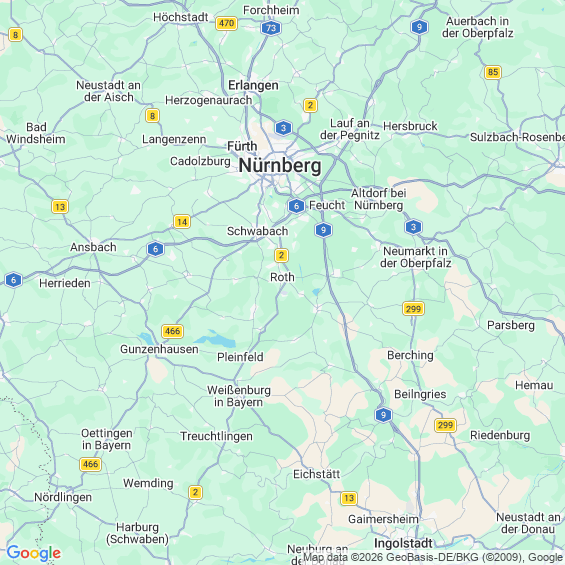The image size is (565, 565).
Task: Click the 299 shield above Berching
Action: (x=413, y=309)
